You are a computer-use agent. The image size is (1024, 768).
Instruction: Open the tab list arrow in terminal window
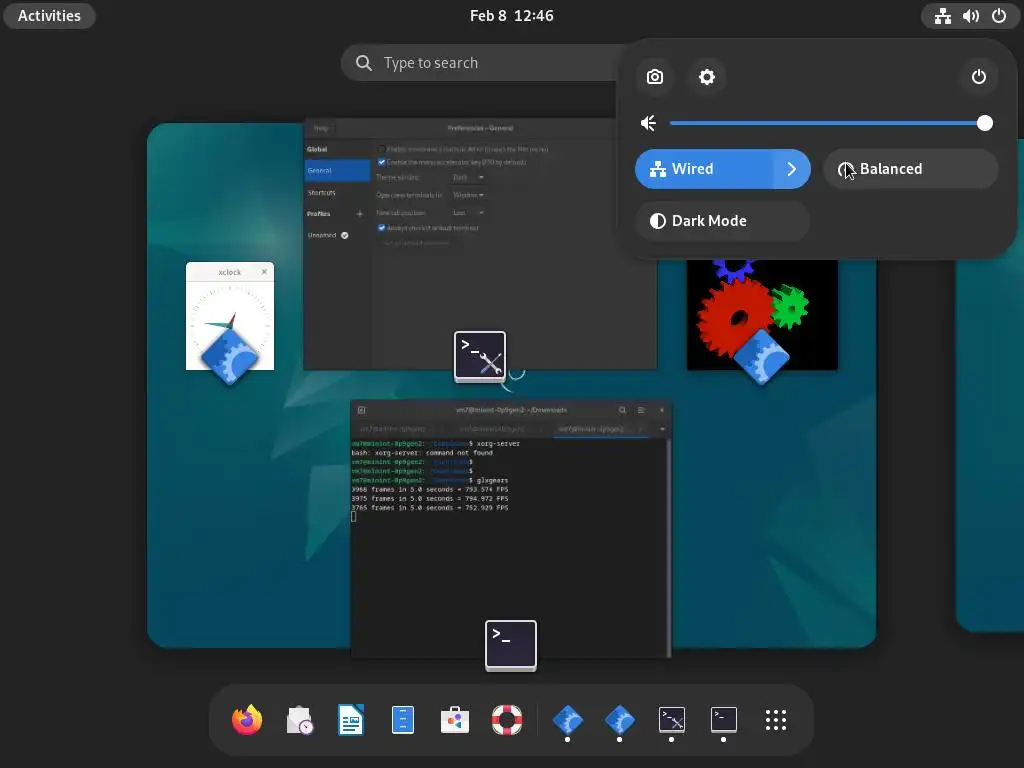662,429
